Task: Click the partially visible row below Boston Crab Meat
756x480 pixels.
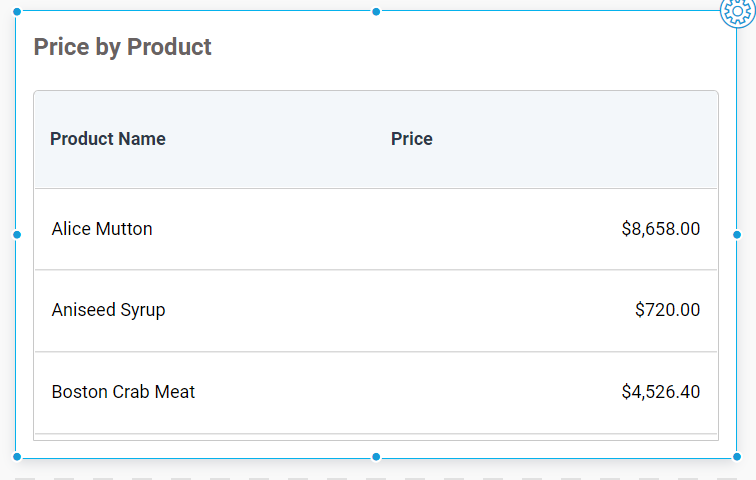Action: click(x=376, y=437)
